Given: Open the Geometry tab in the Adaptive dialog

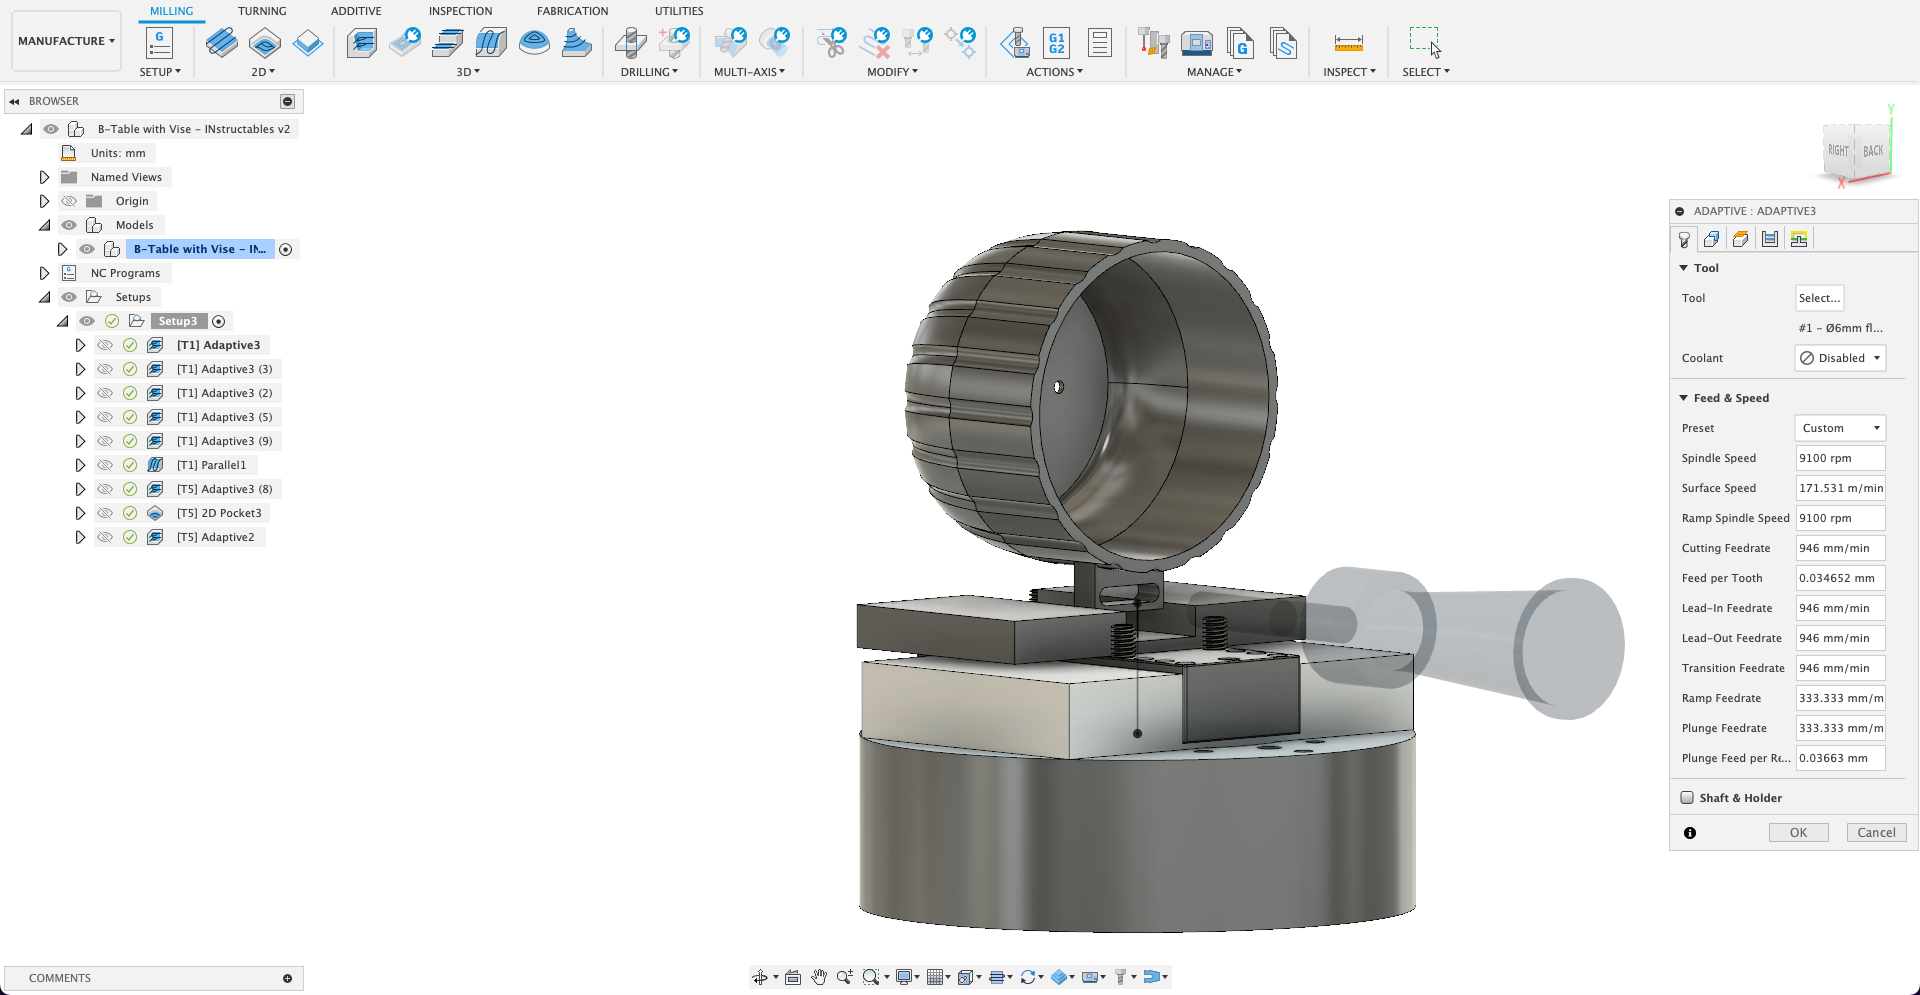Looking at the screenshot, I should tap(1712, 238).
